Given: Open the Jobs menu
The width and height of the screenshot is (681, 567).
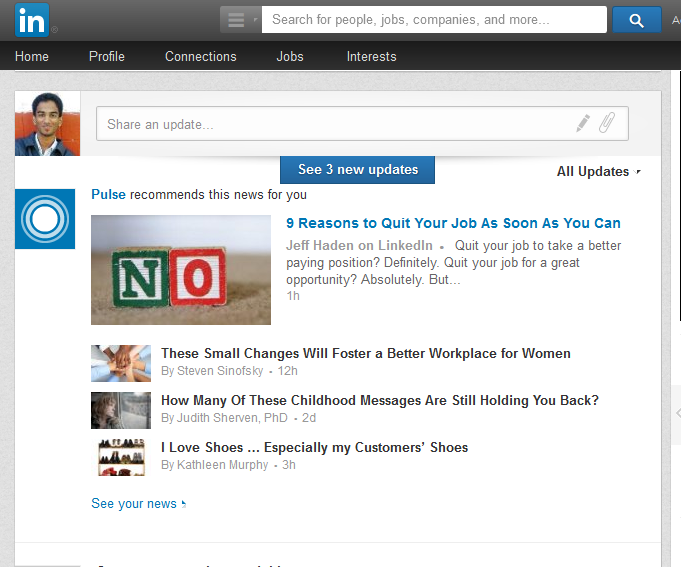Looking at the screenshot, I should click(290, 56).
